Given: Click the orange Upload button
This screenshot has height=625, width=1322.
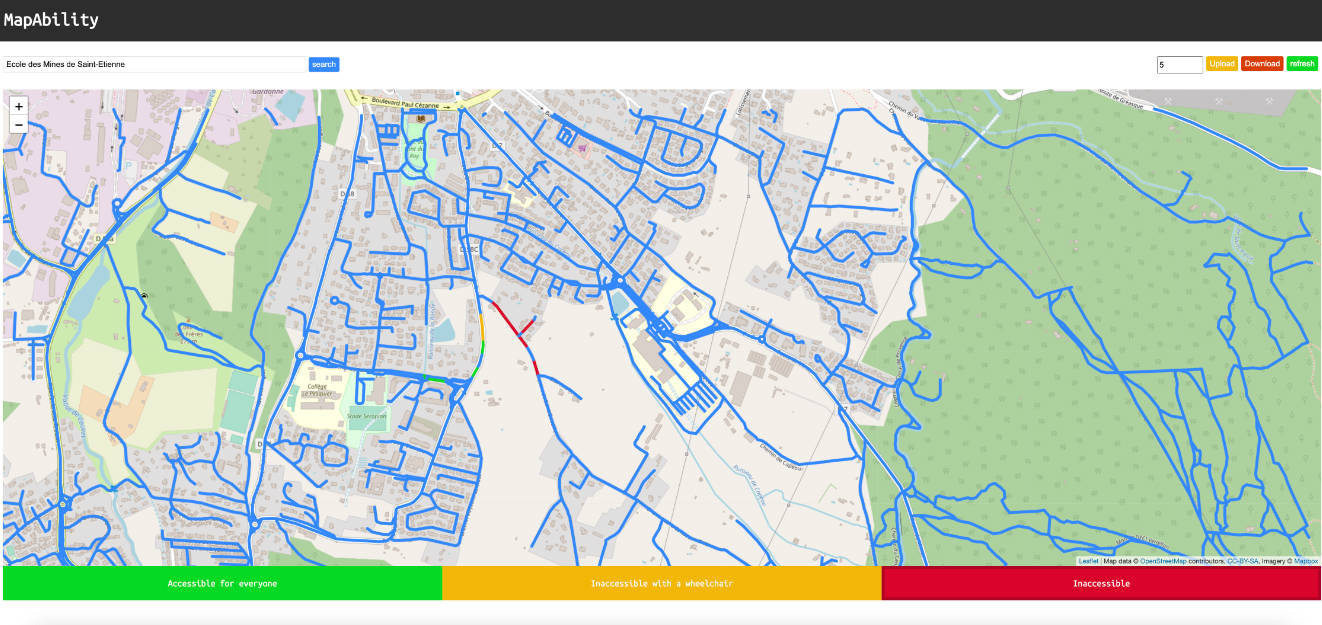Looking at the screenshot, I should coord(1221,64).
